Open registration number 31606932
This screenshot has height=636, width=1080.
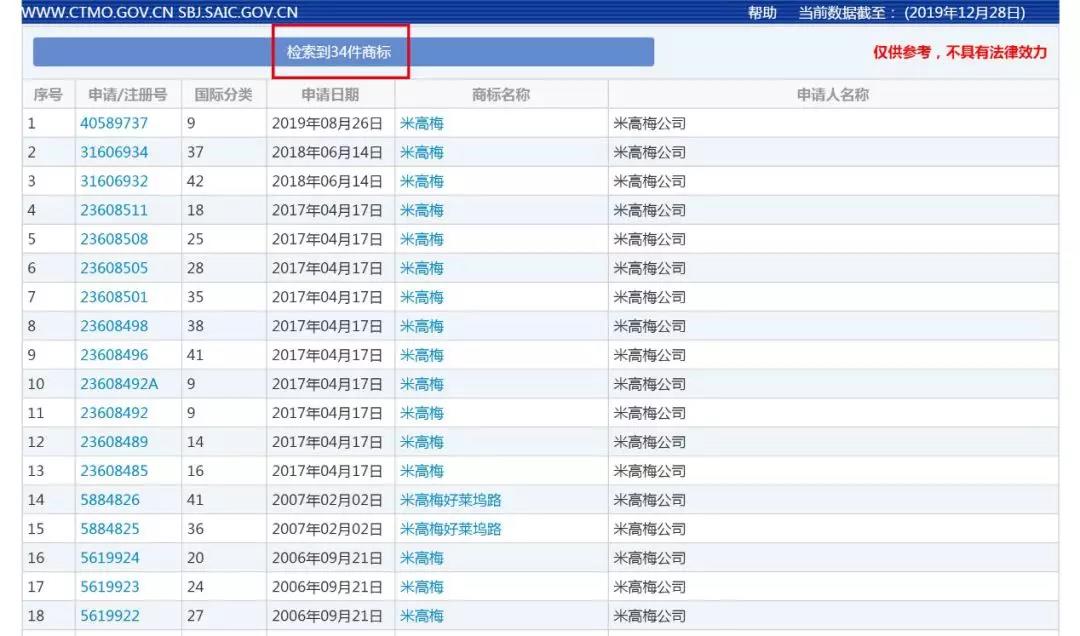(114, 181)
